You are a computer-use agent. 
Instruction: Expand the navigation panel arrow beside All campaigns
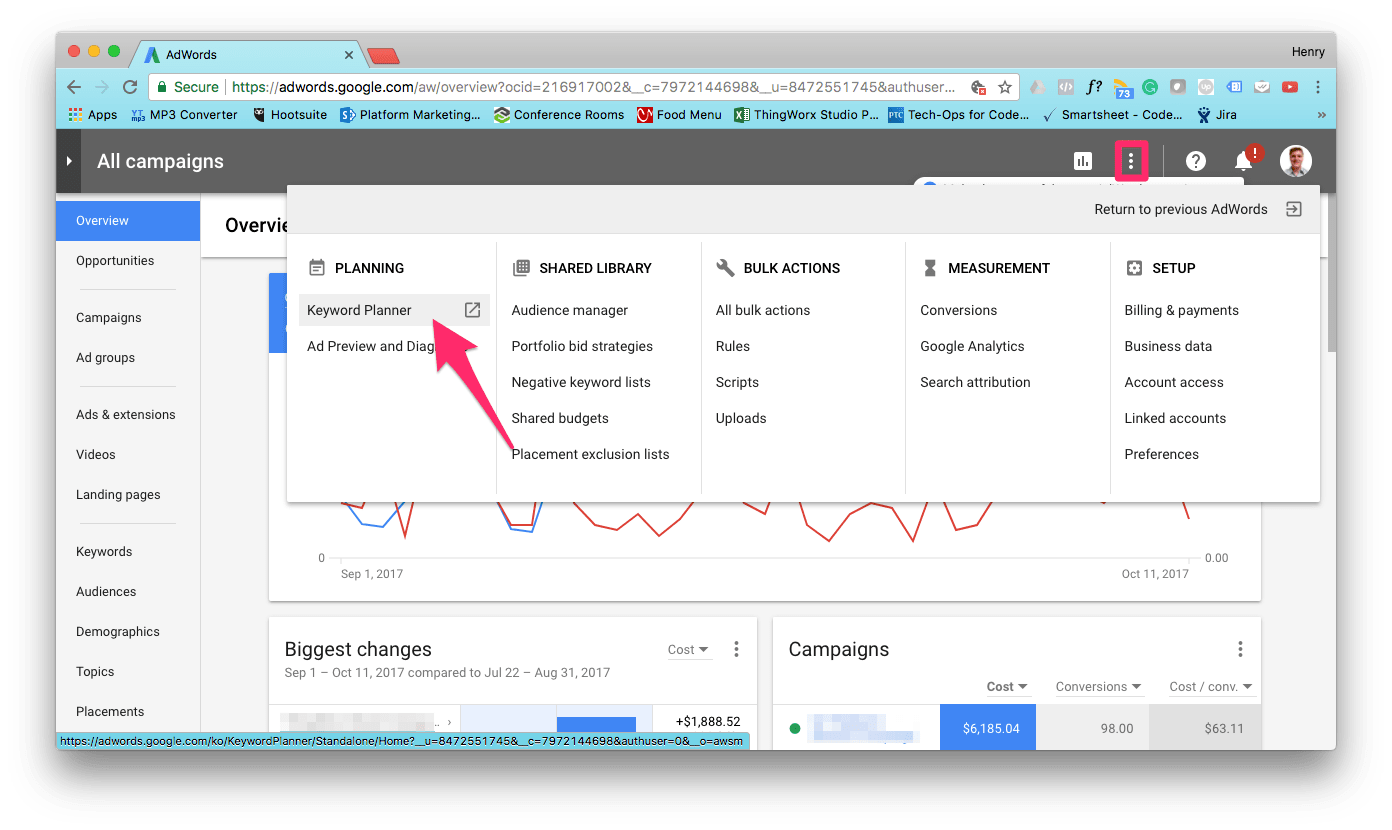69,161
